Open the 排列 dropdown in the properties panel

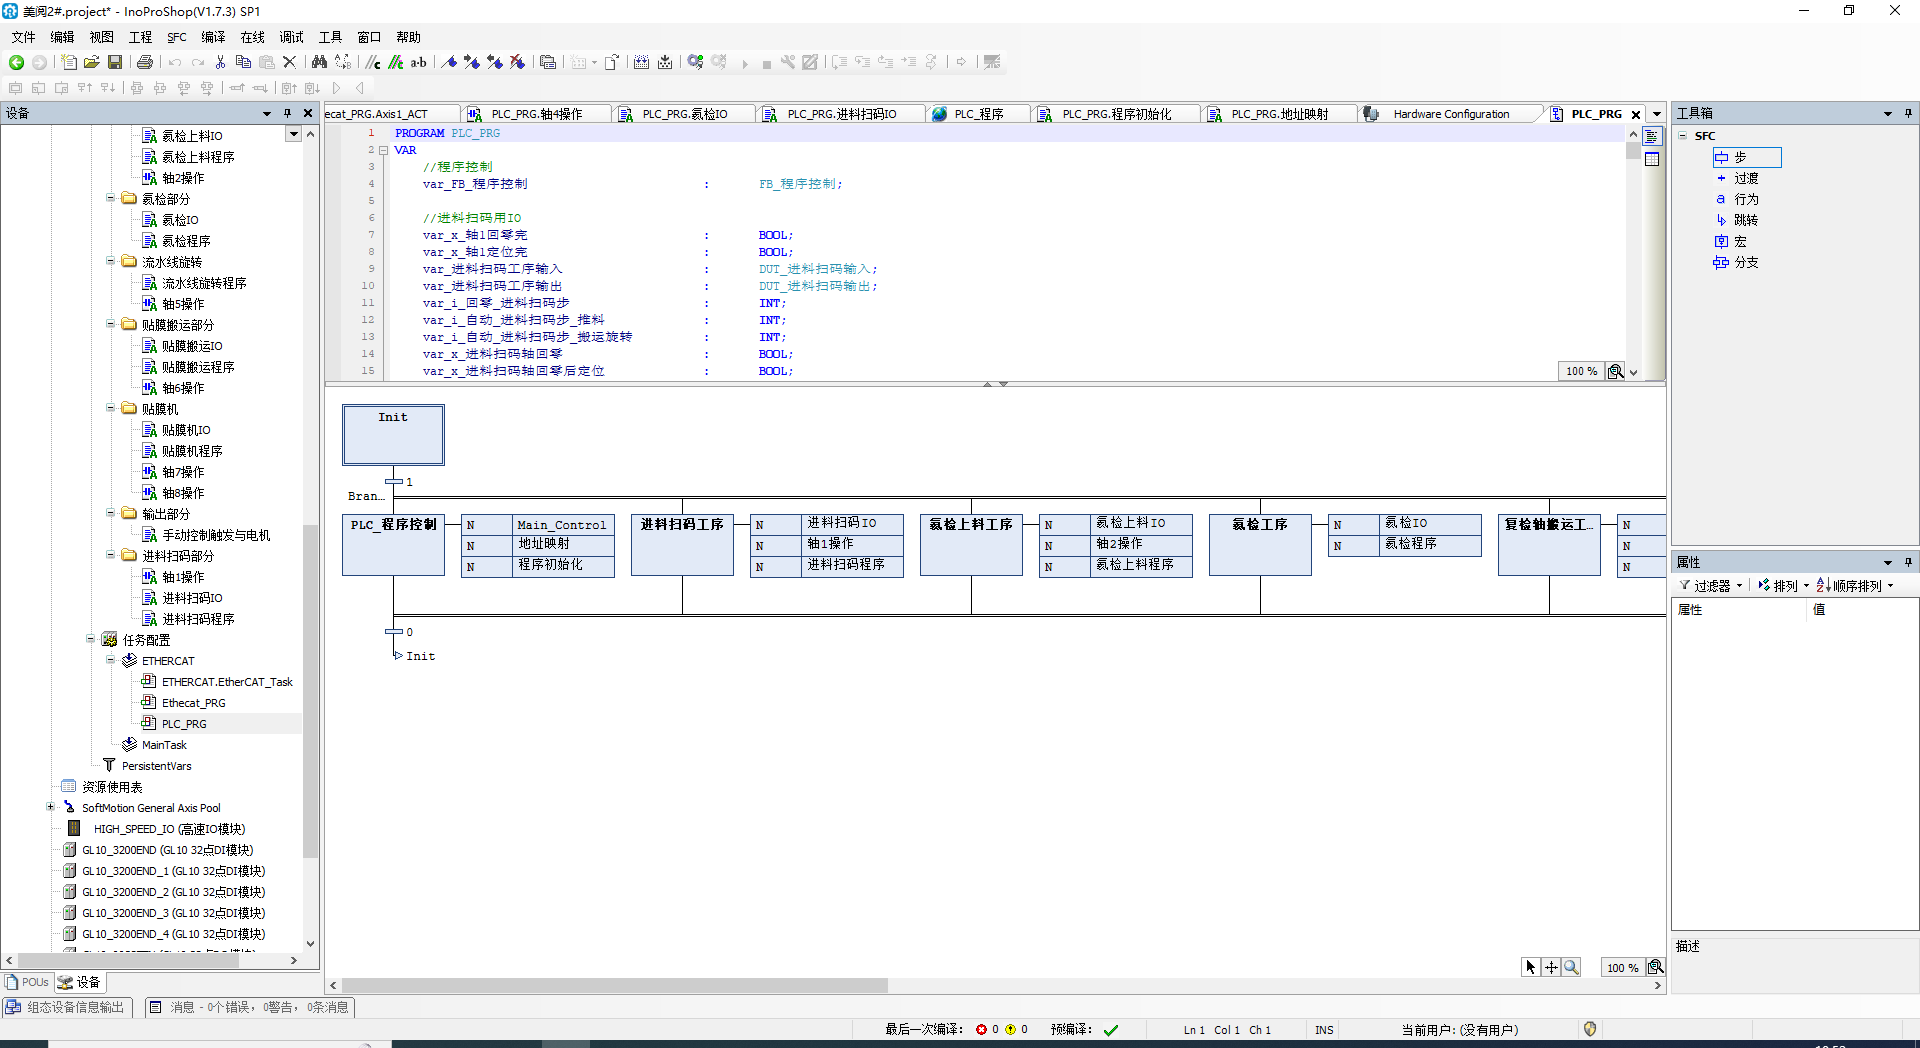click(1784, 586)
